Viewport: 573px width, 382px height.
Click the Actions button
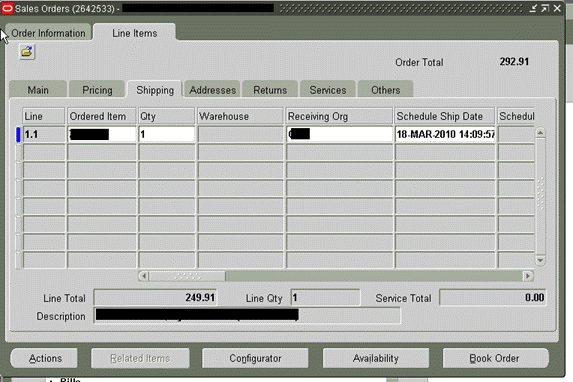click(44, 358)
